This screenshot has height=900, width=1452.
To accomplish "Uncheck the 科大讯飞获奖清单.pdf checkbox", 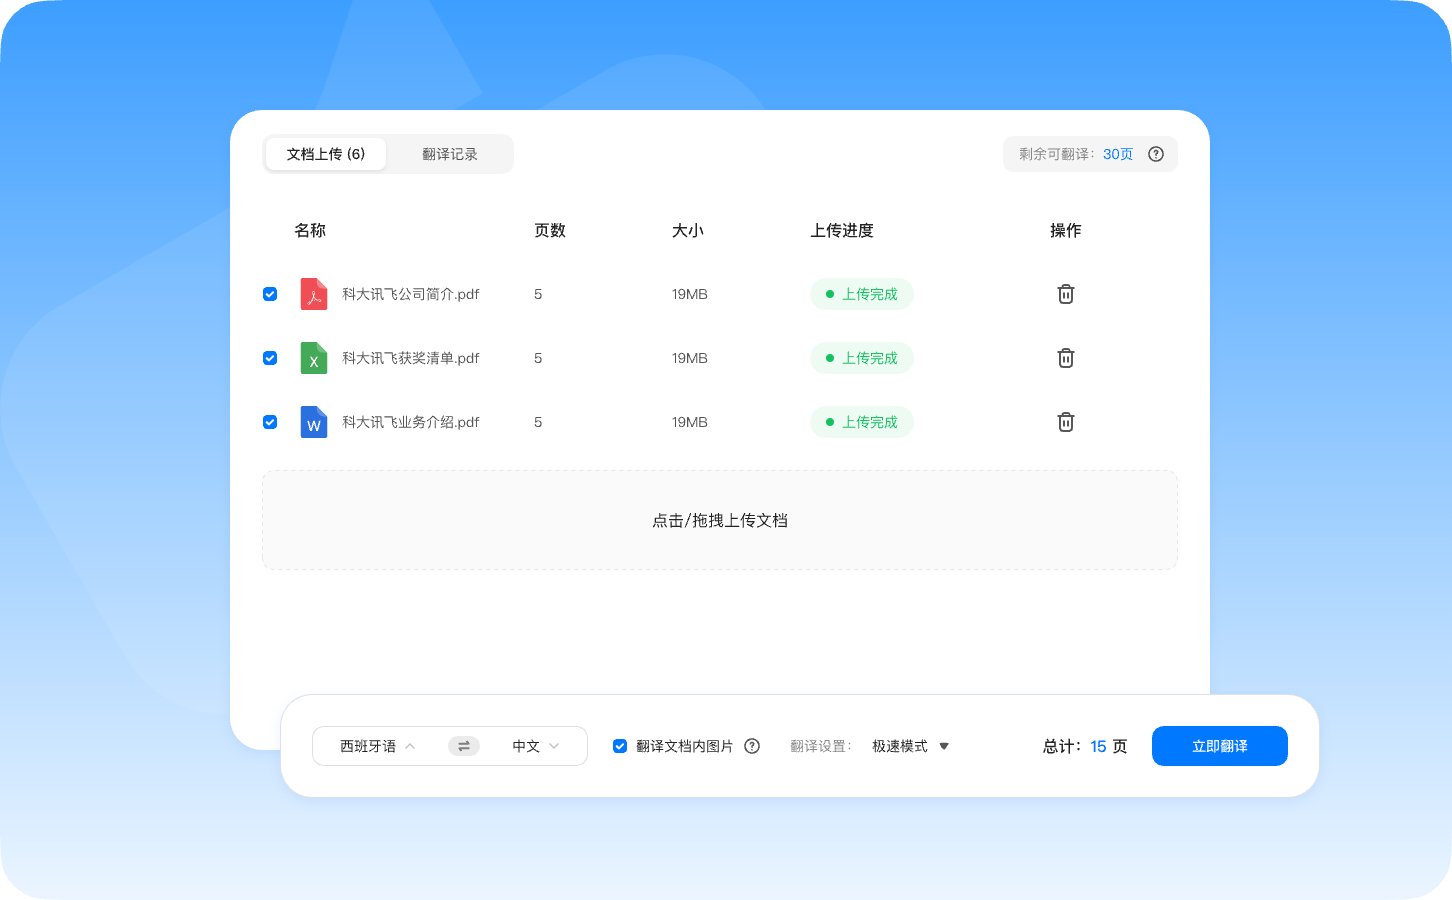I will (x=270, y=358).
